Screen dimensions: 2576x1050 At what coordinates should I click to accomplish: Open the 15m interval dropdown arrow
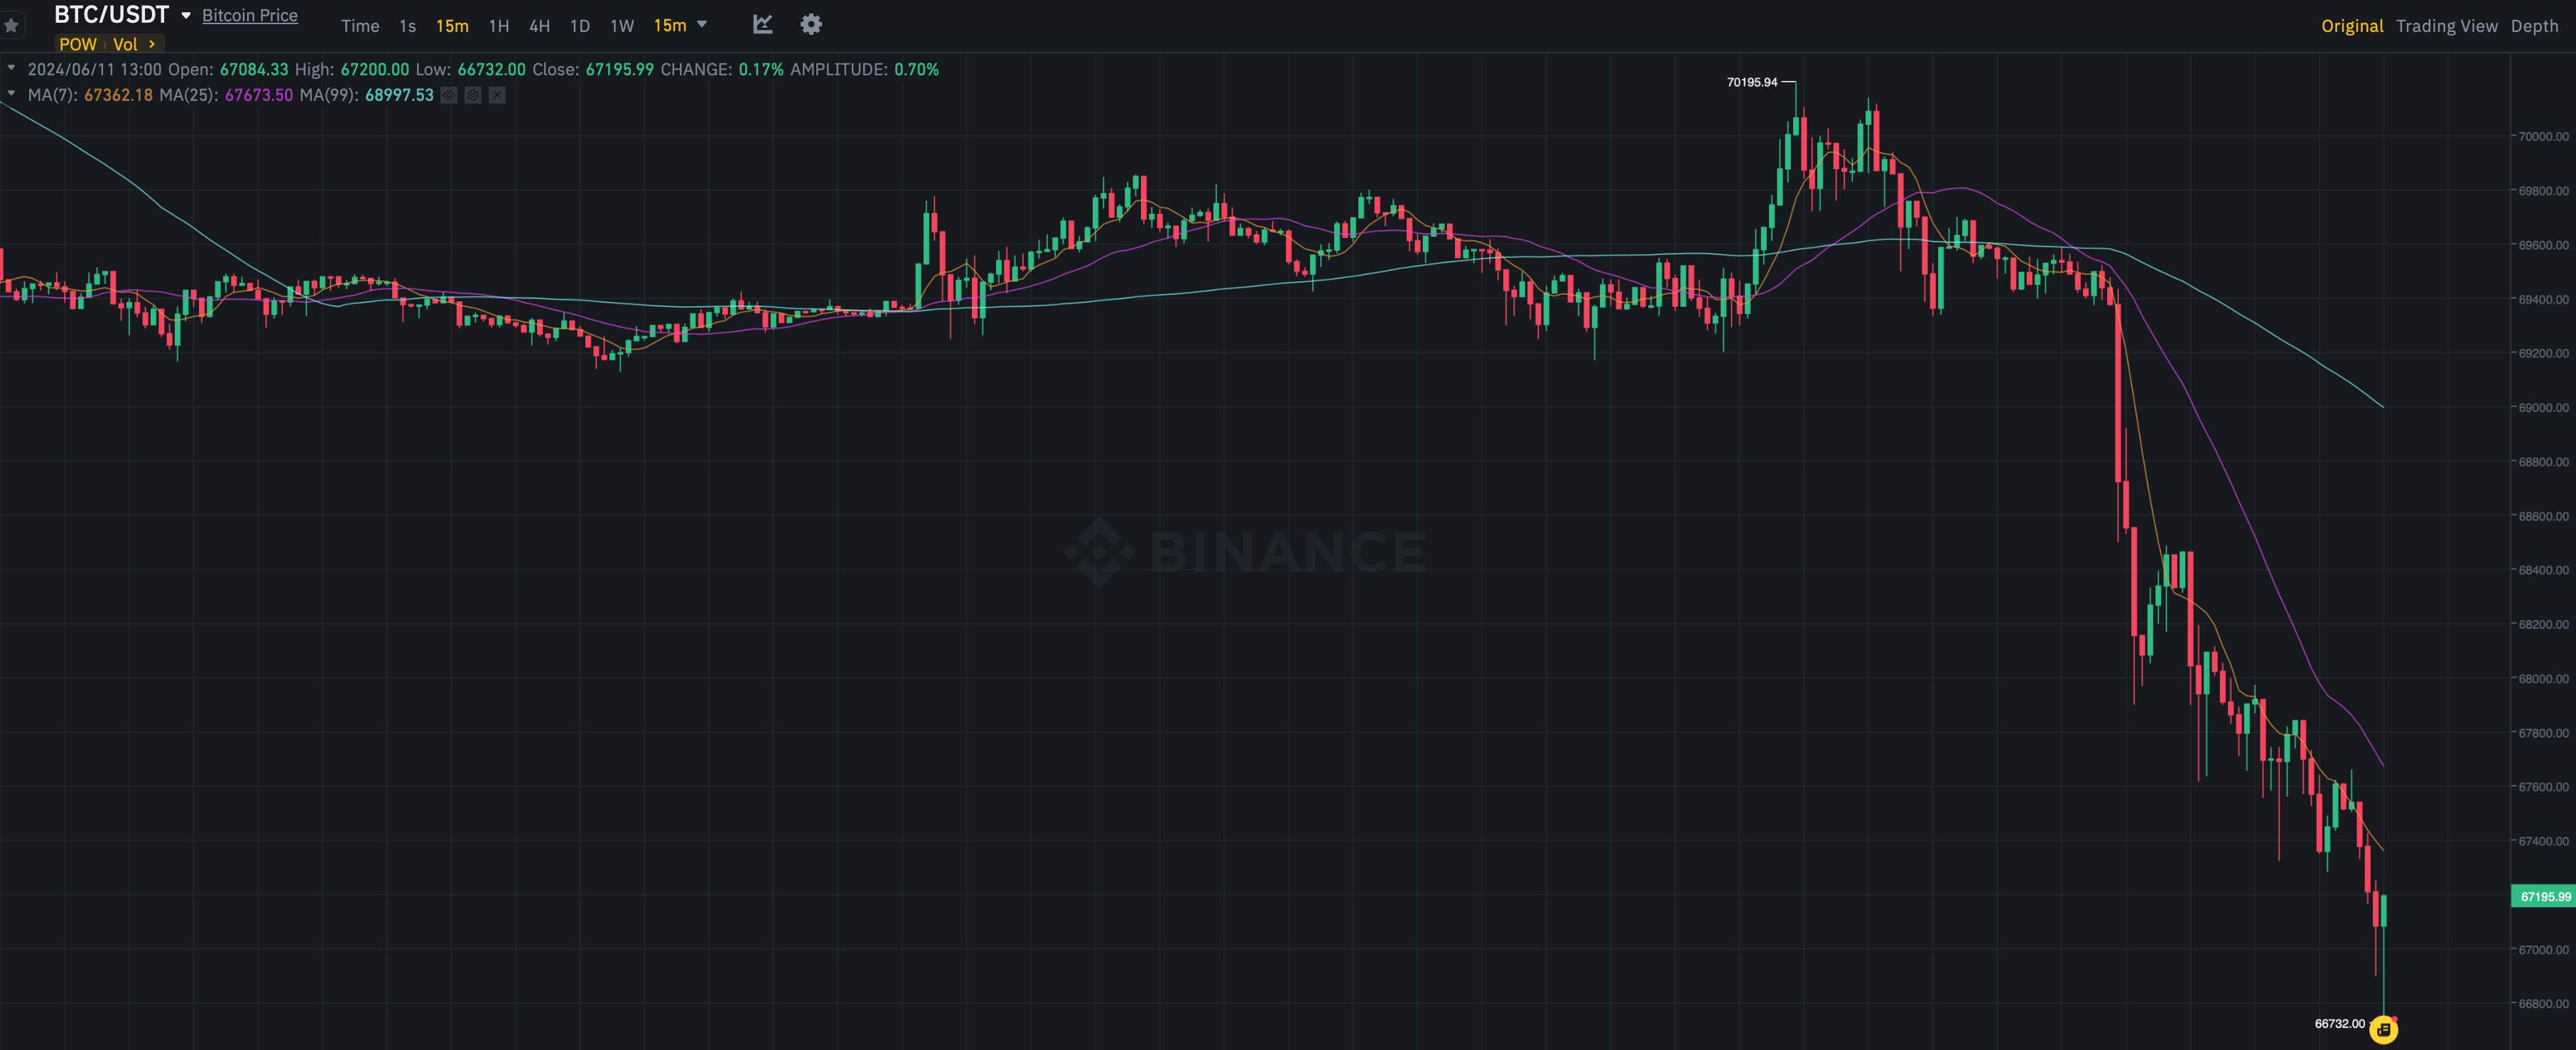click(x=702, y=24)
